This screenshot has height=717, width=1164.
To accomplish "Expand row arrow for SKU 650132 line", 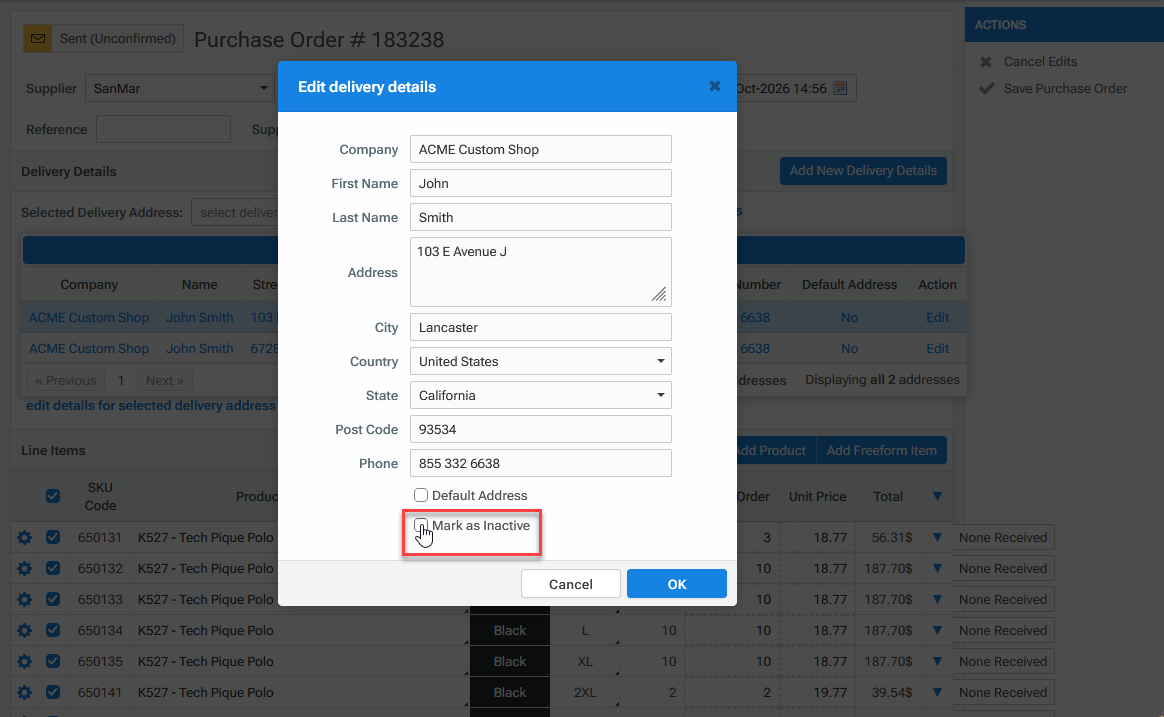I will coord(937,569).
